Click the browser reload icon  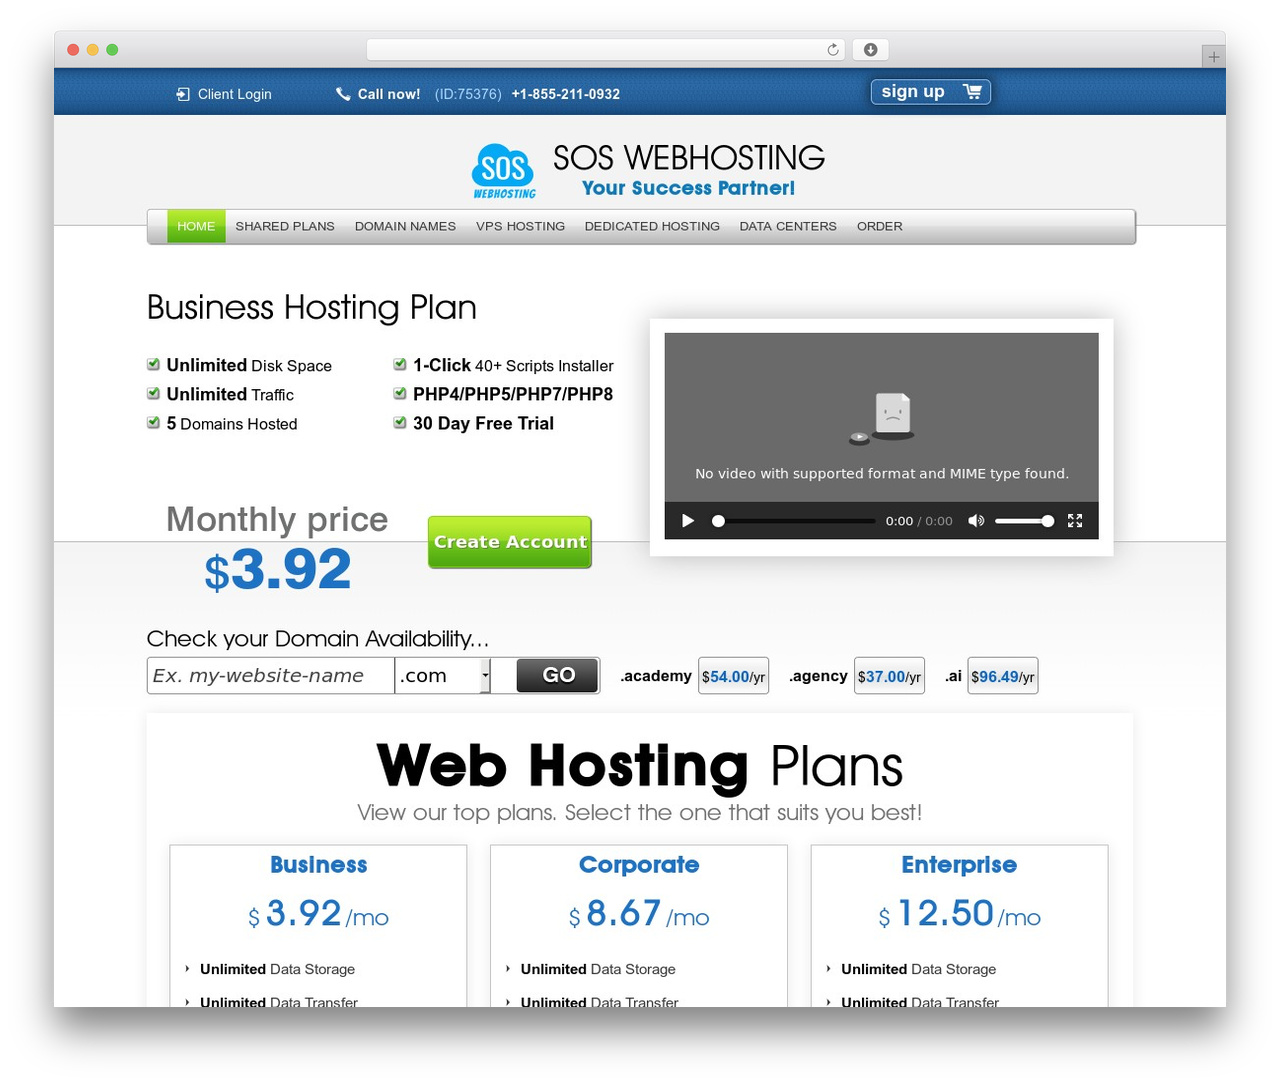(833, 50)
